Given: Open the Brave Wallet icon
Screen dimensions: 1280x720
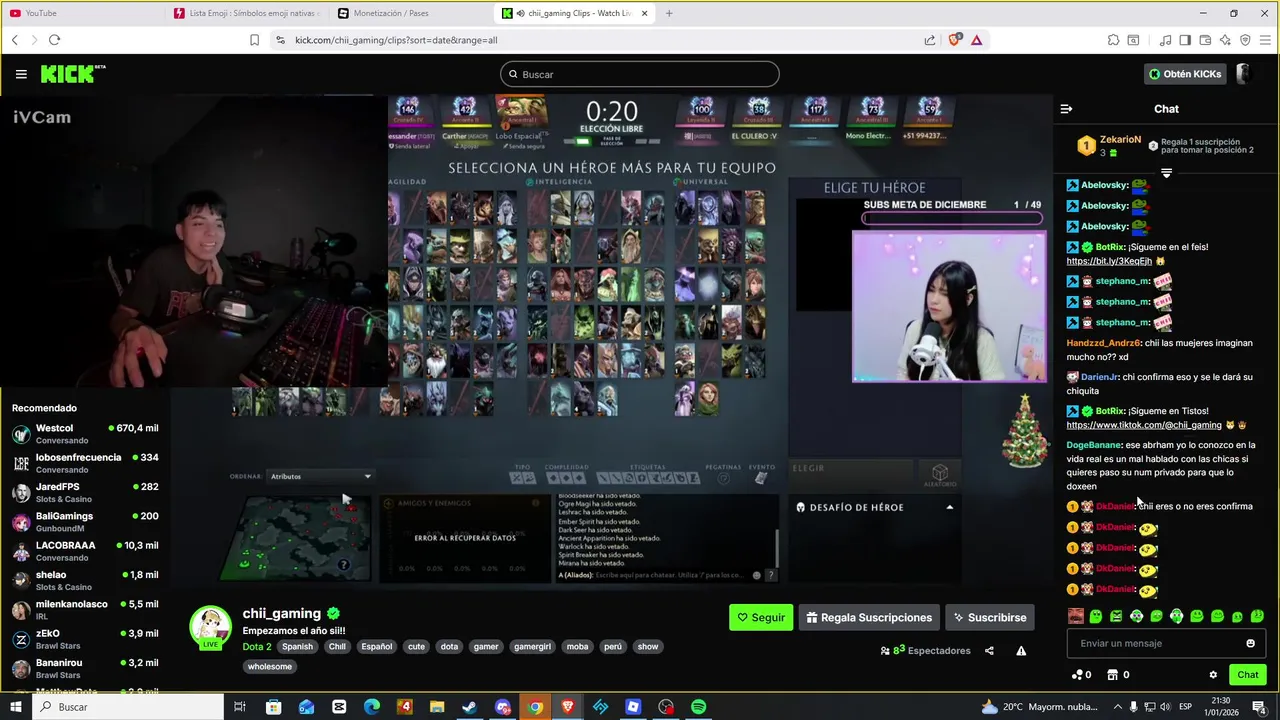Looking at the screenshot, I should 1205,40.
